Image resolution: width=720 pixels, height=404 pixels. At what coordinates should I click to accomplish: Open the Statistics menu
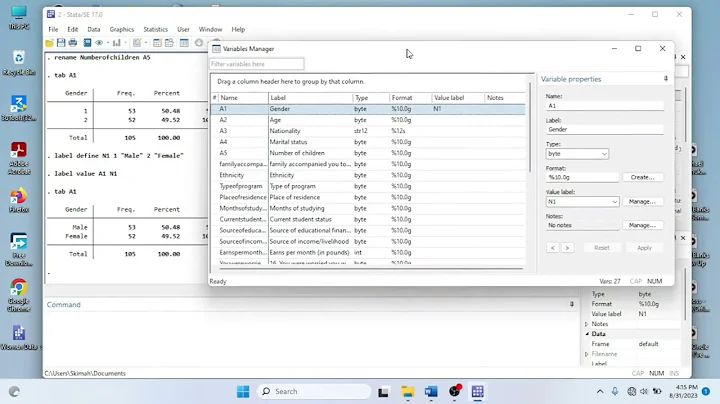[x=156, y=29]
